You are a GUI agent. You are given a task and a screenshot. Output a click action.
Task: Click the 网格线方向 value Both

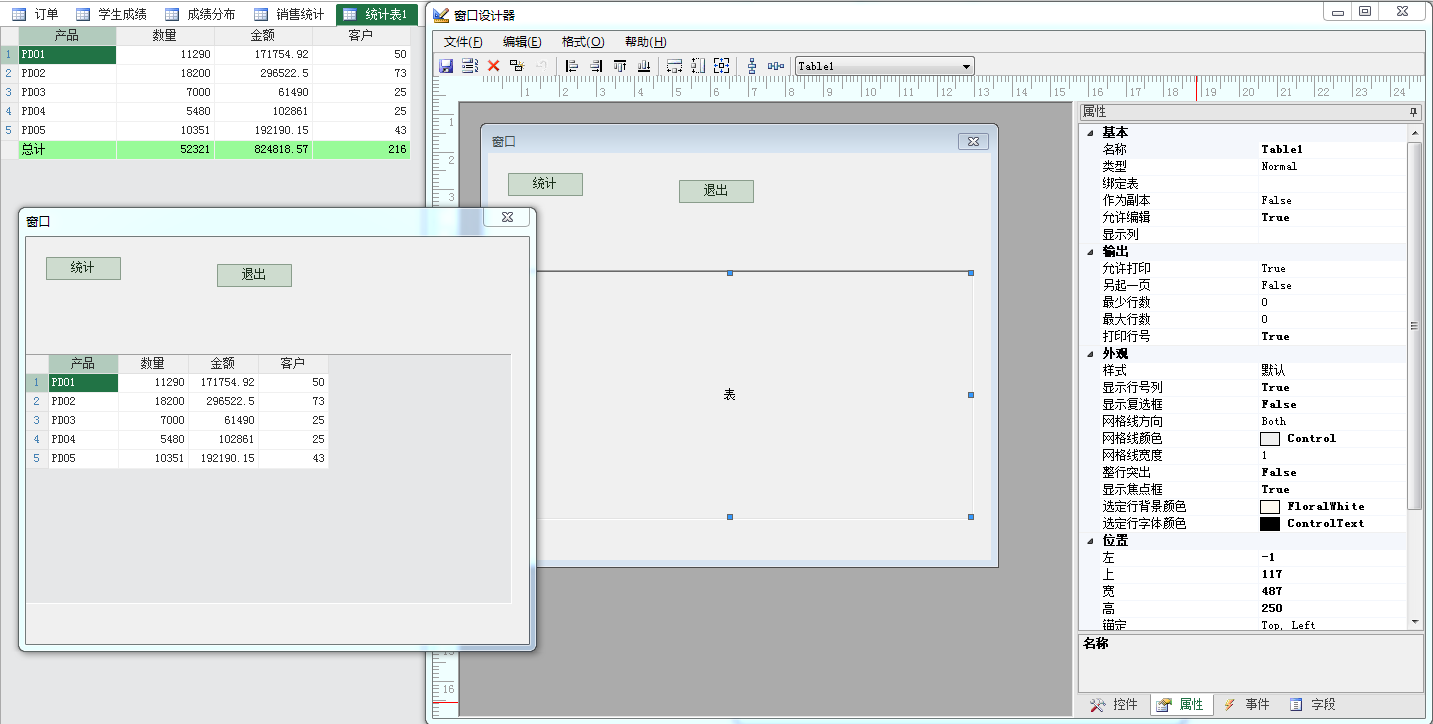coord(1332,421)
